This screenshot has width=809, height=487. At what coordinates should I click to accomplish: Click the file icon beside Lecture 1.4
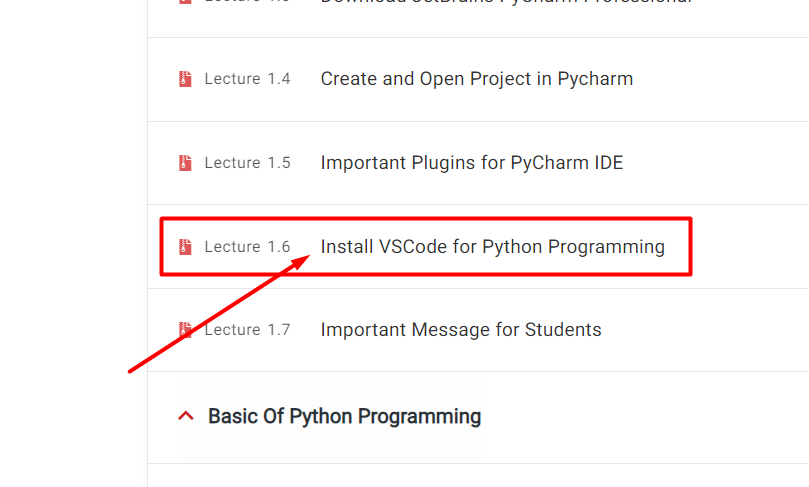(185, 79)
